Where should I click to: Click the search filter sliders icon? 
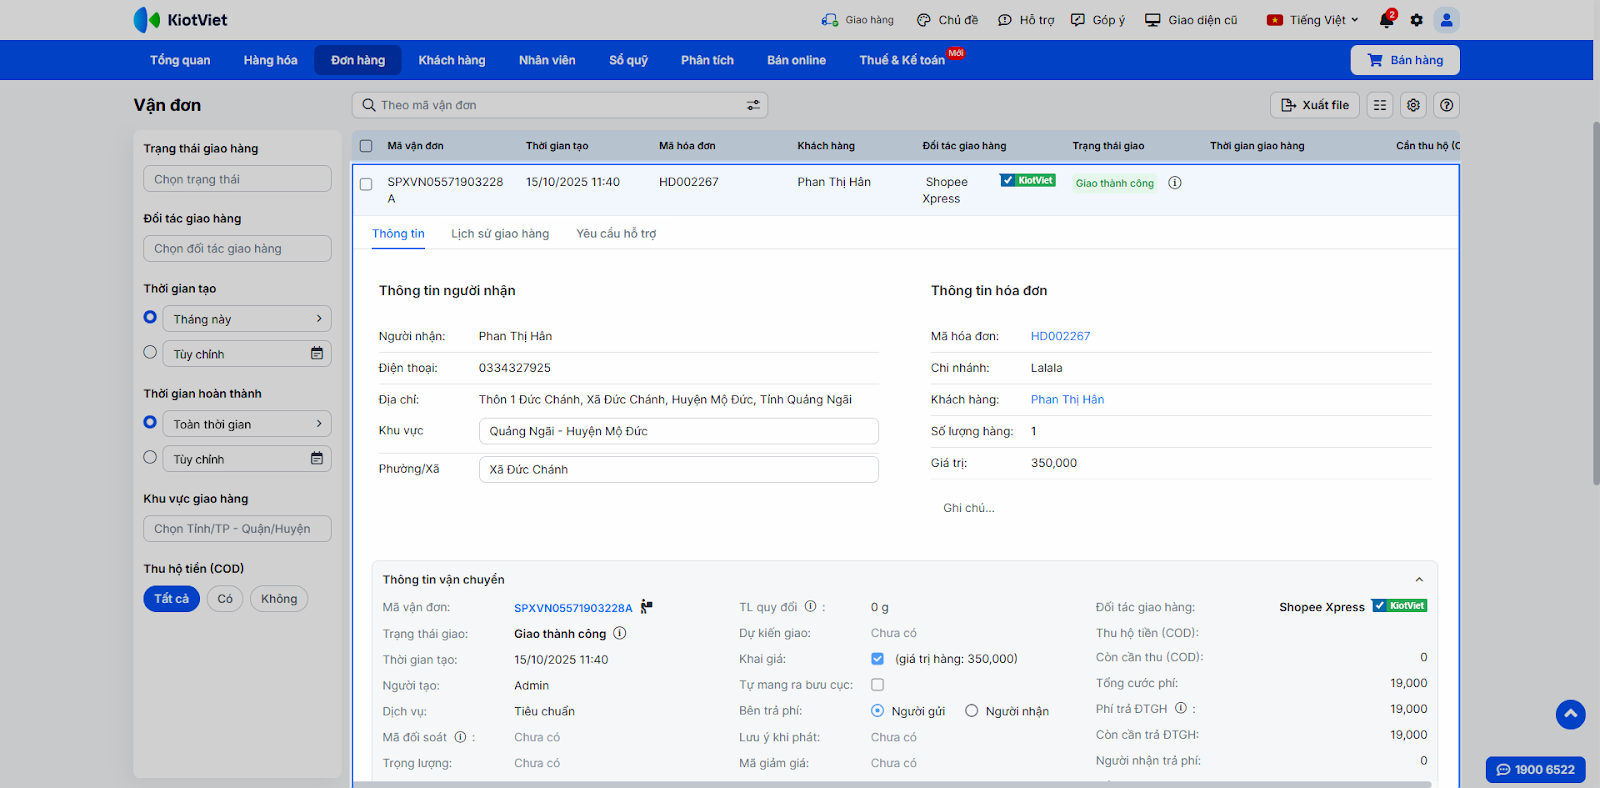[753, 105]
